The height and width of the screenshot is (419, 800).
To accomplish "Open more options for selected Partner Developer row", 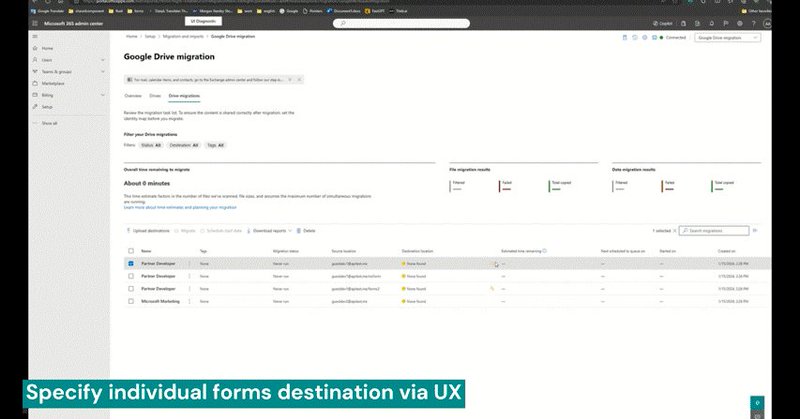I will [189, 264].
